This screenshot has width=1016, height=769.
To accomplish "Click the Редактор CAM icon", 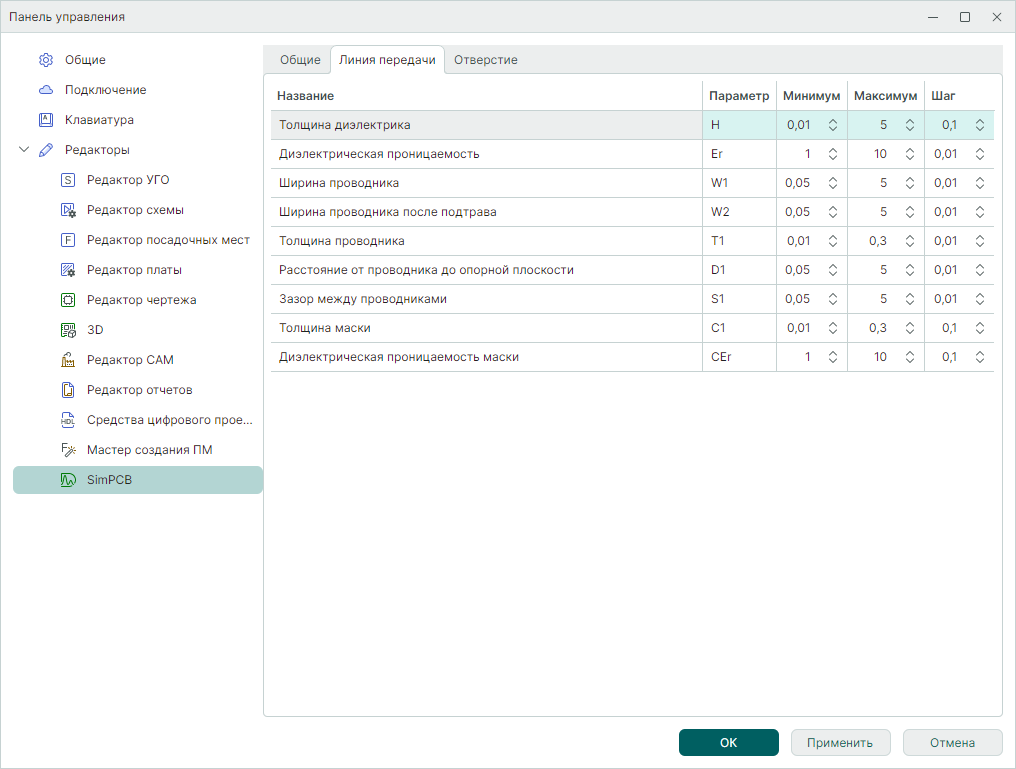I will pyautogui.click(x=68, y=360).
